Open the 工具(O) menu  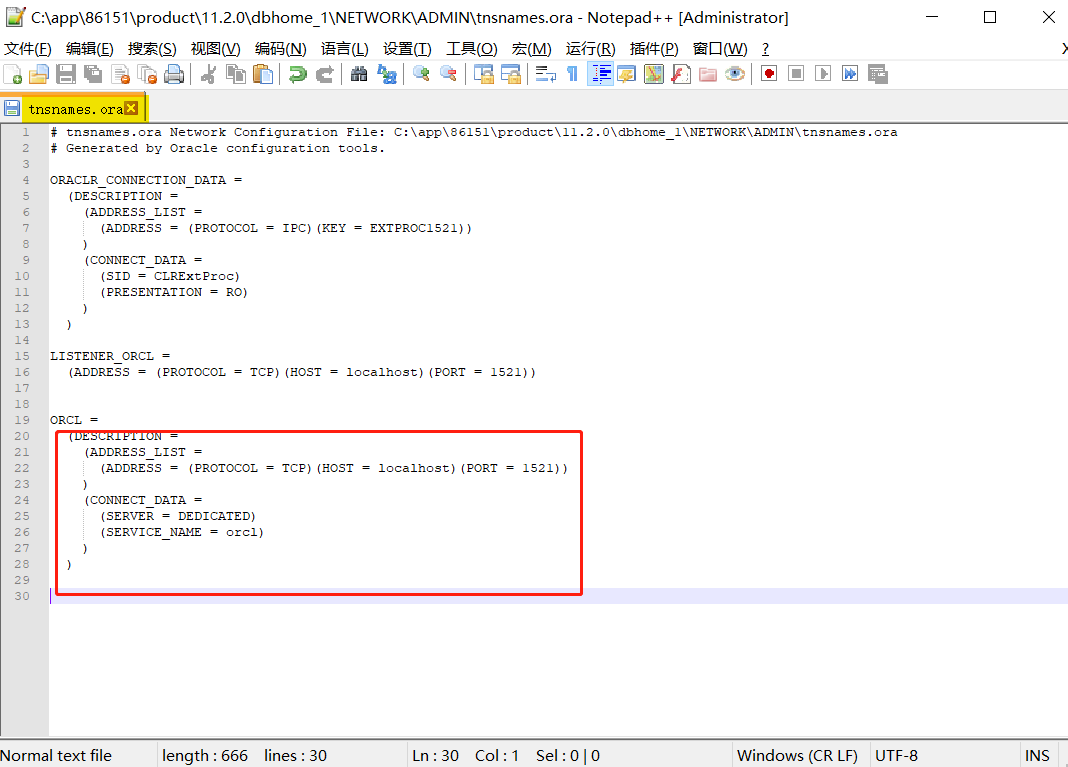tap(471, 49)
